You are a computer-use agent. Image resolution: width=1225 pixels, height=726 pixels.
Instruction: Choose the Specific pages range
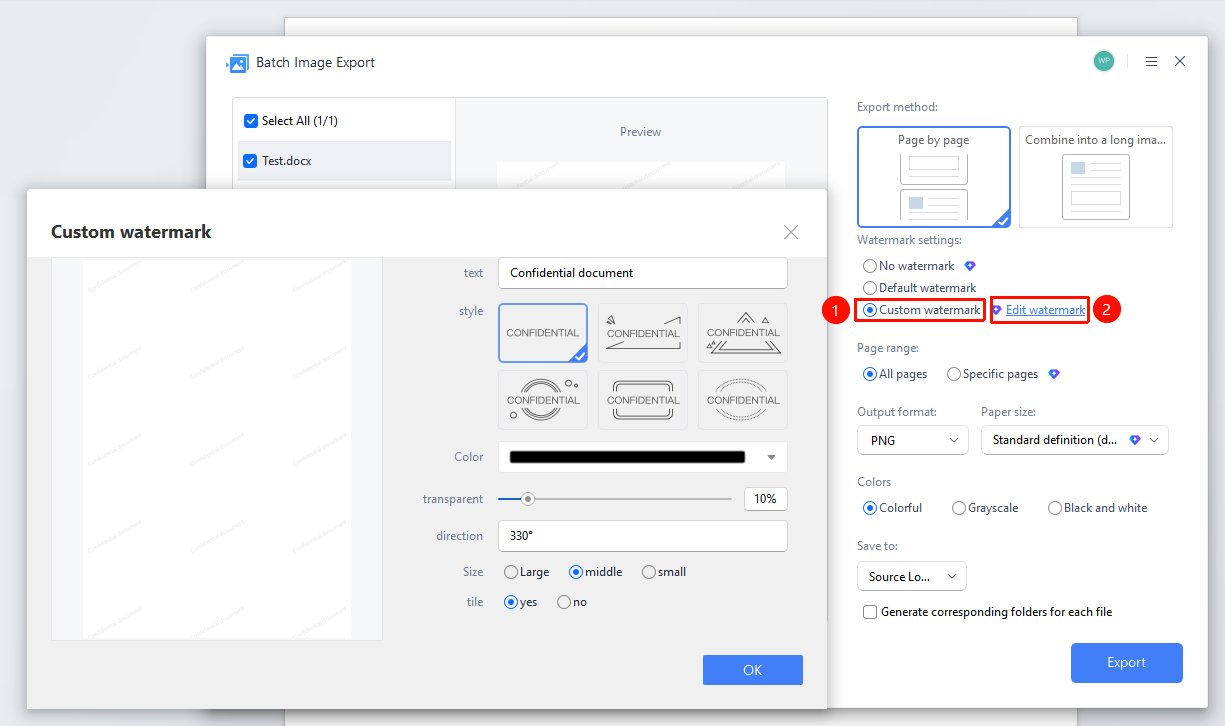tap(954, 374)
